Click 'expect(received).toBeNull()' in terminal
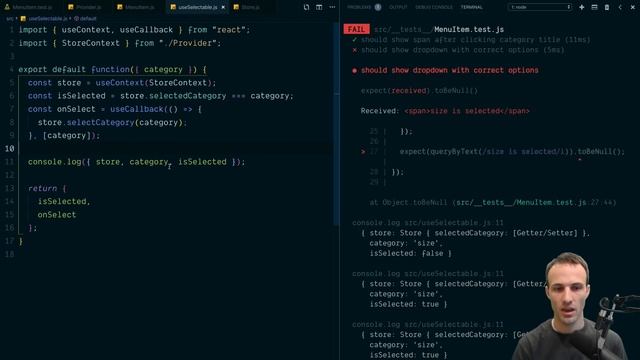 click(419, 91)
